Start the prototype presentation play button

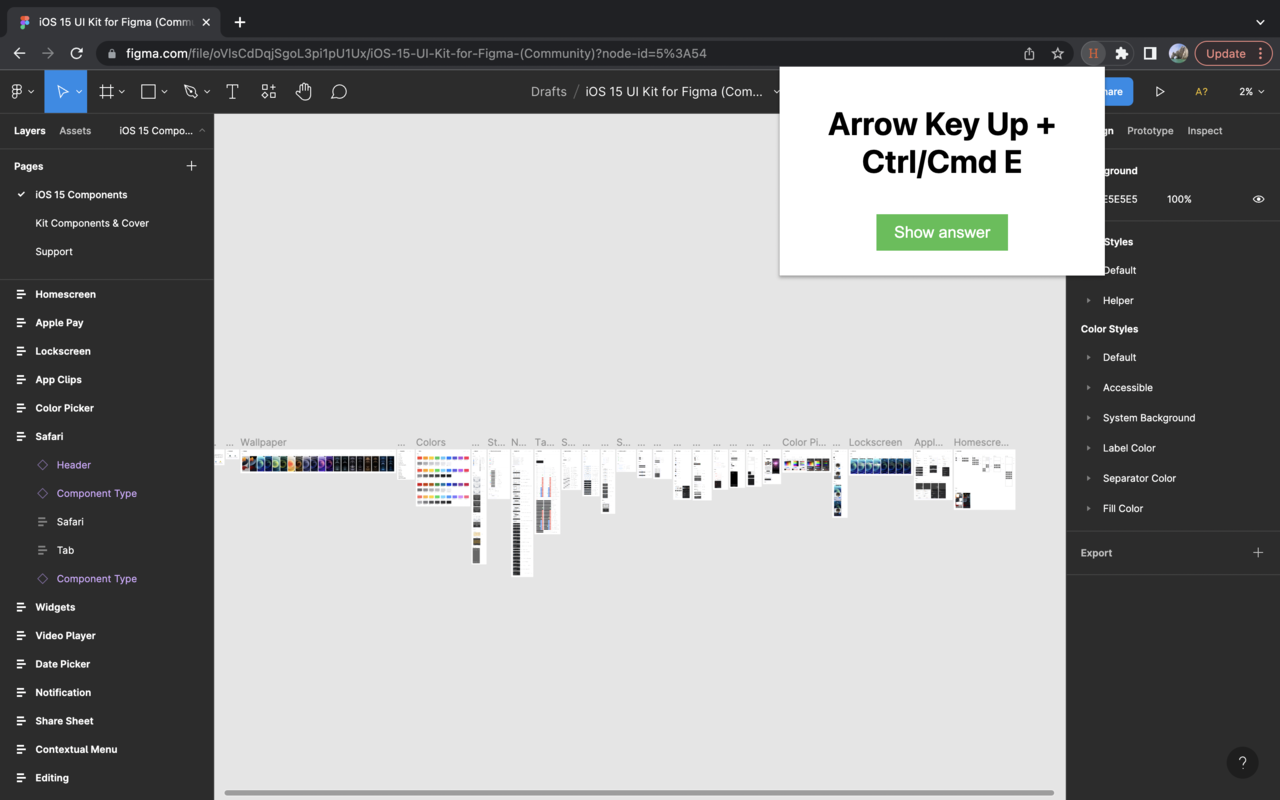point(1160,91)
